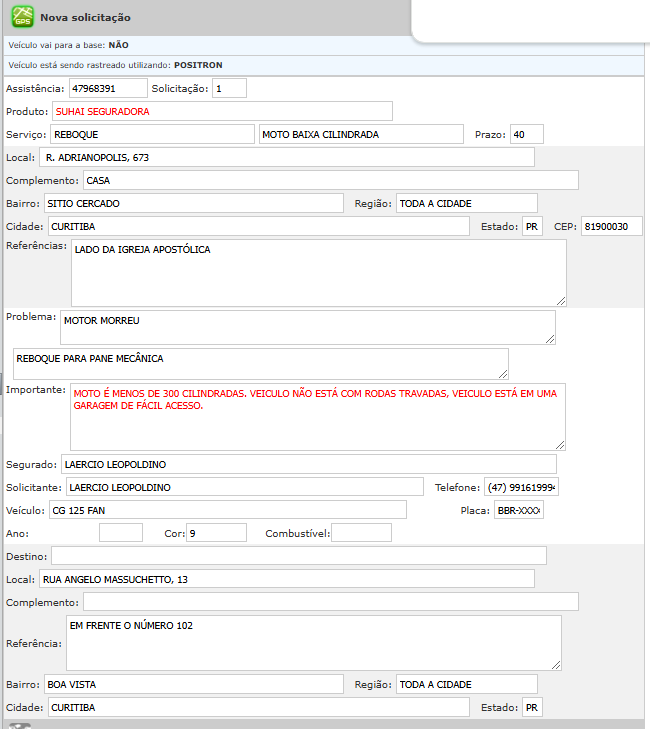The height and width of the screenshot is (729, 650).
Task: Click the 'Veículo vai para a base: NÃO' text
Action: (x=68, y=45)
